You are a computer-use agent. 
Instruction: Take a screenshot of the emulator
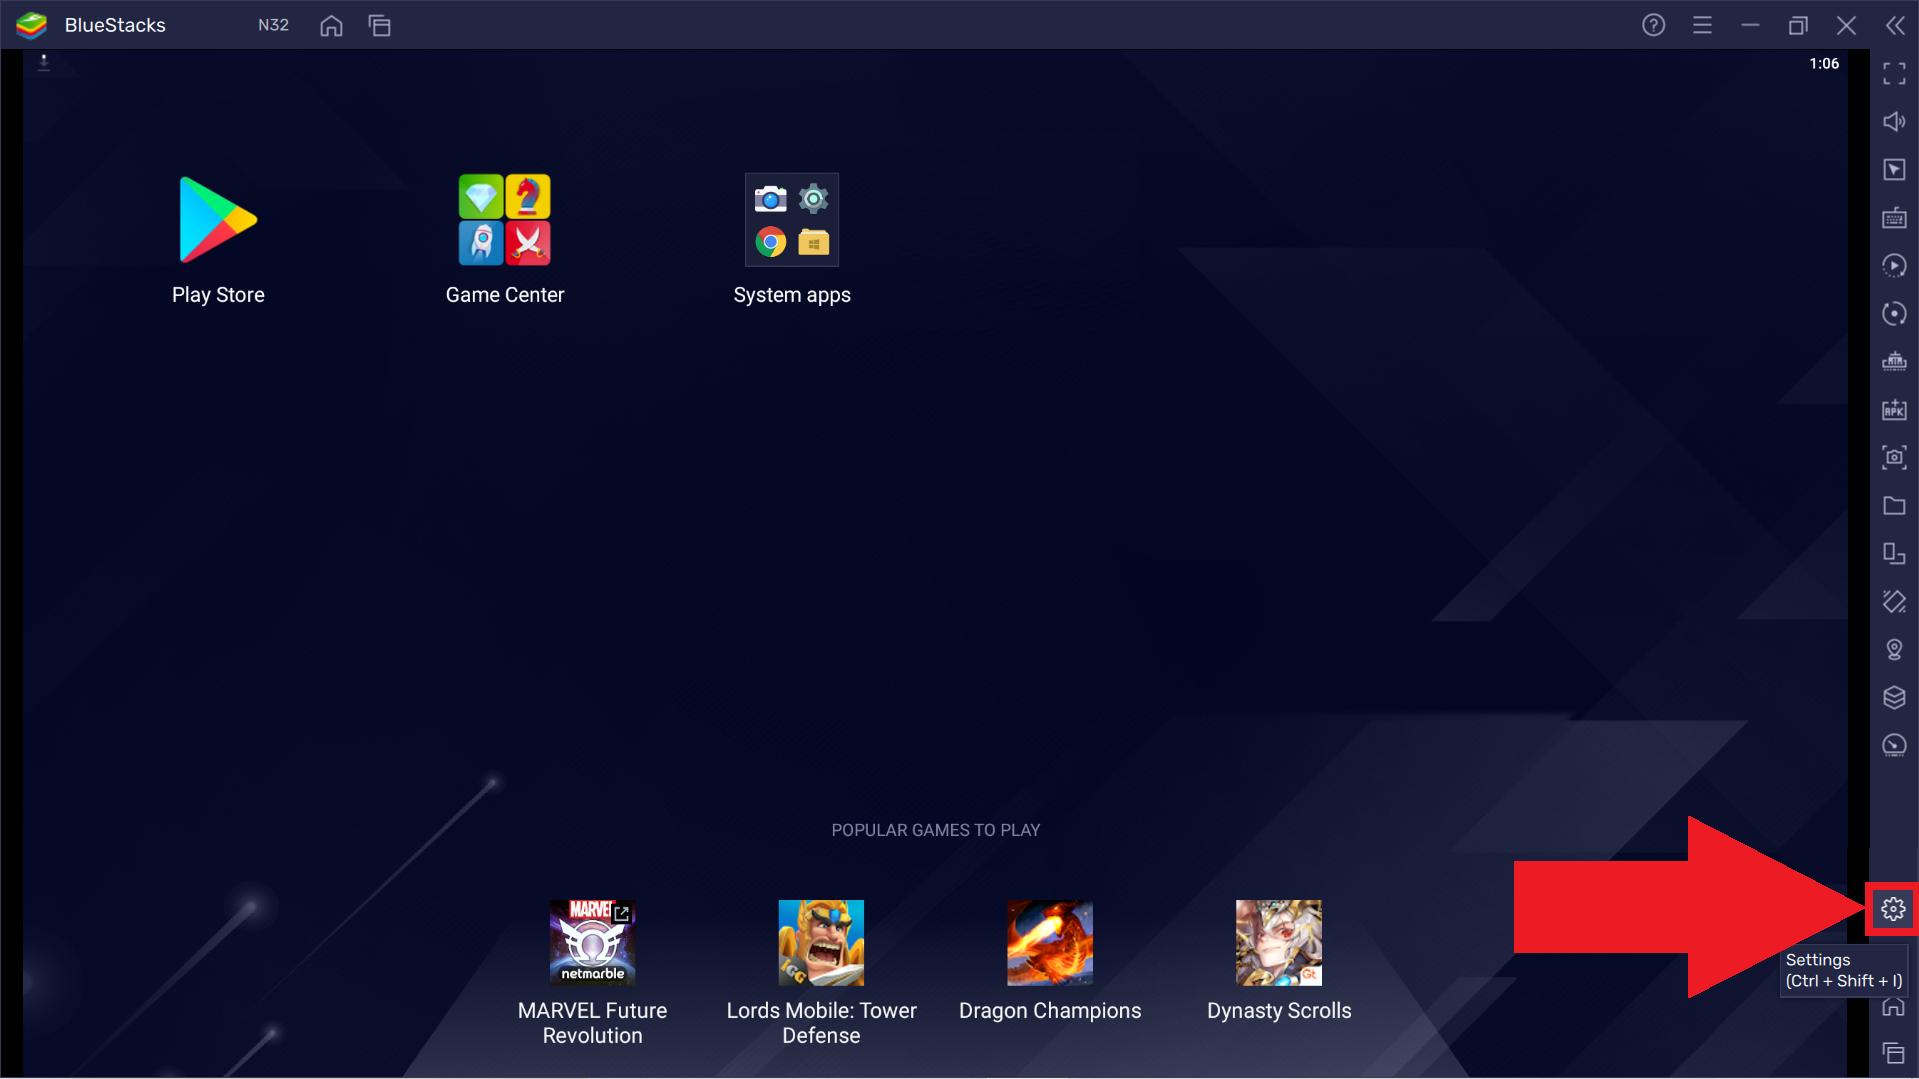click(1893, 457)
